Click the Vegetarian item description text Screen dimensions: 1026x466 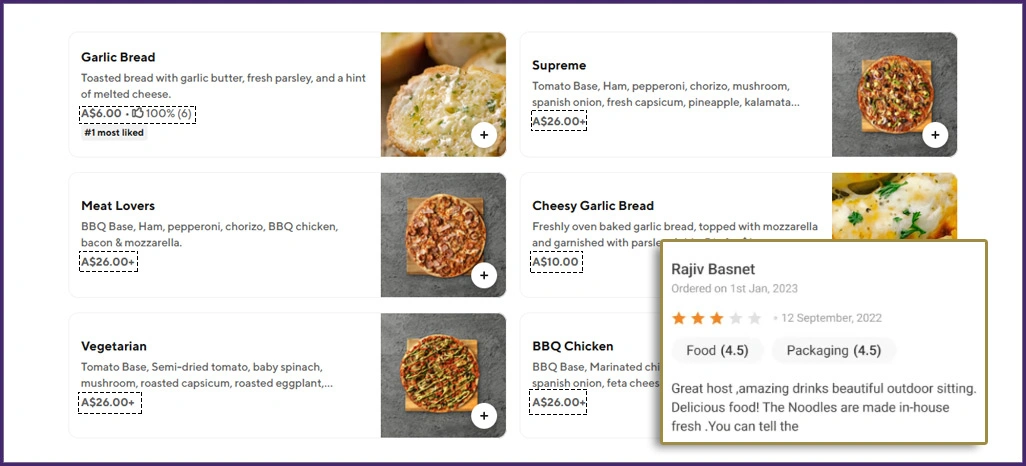point(207,375)
